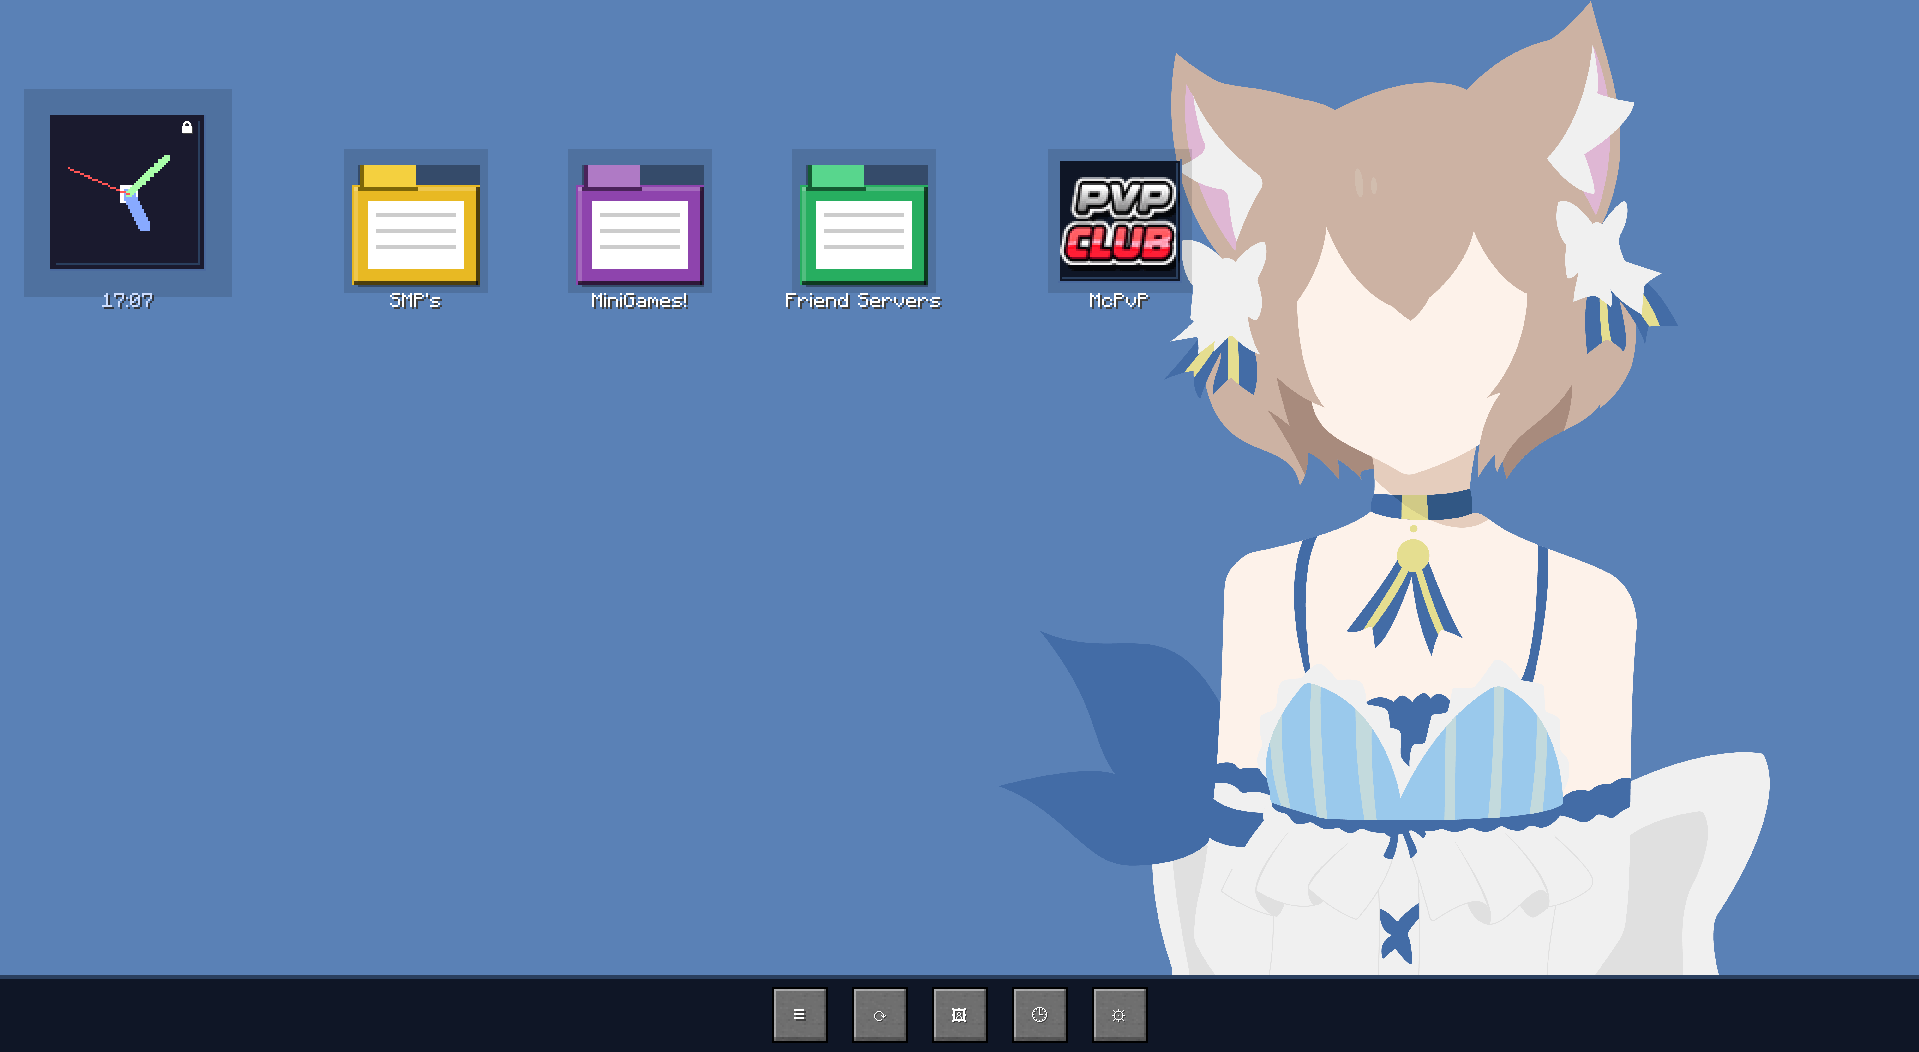
Task: Open the purple MiniGames! folder
Action: [x=640, y=224]
